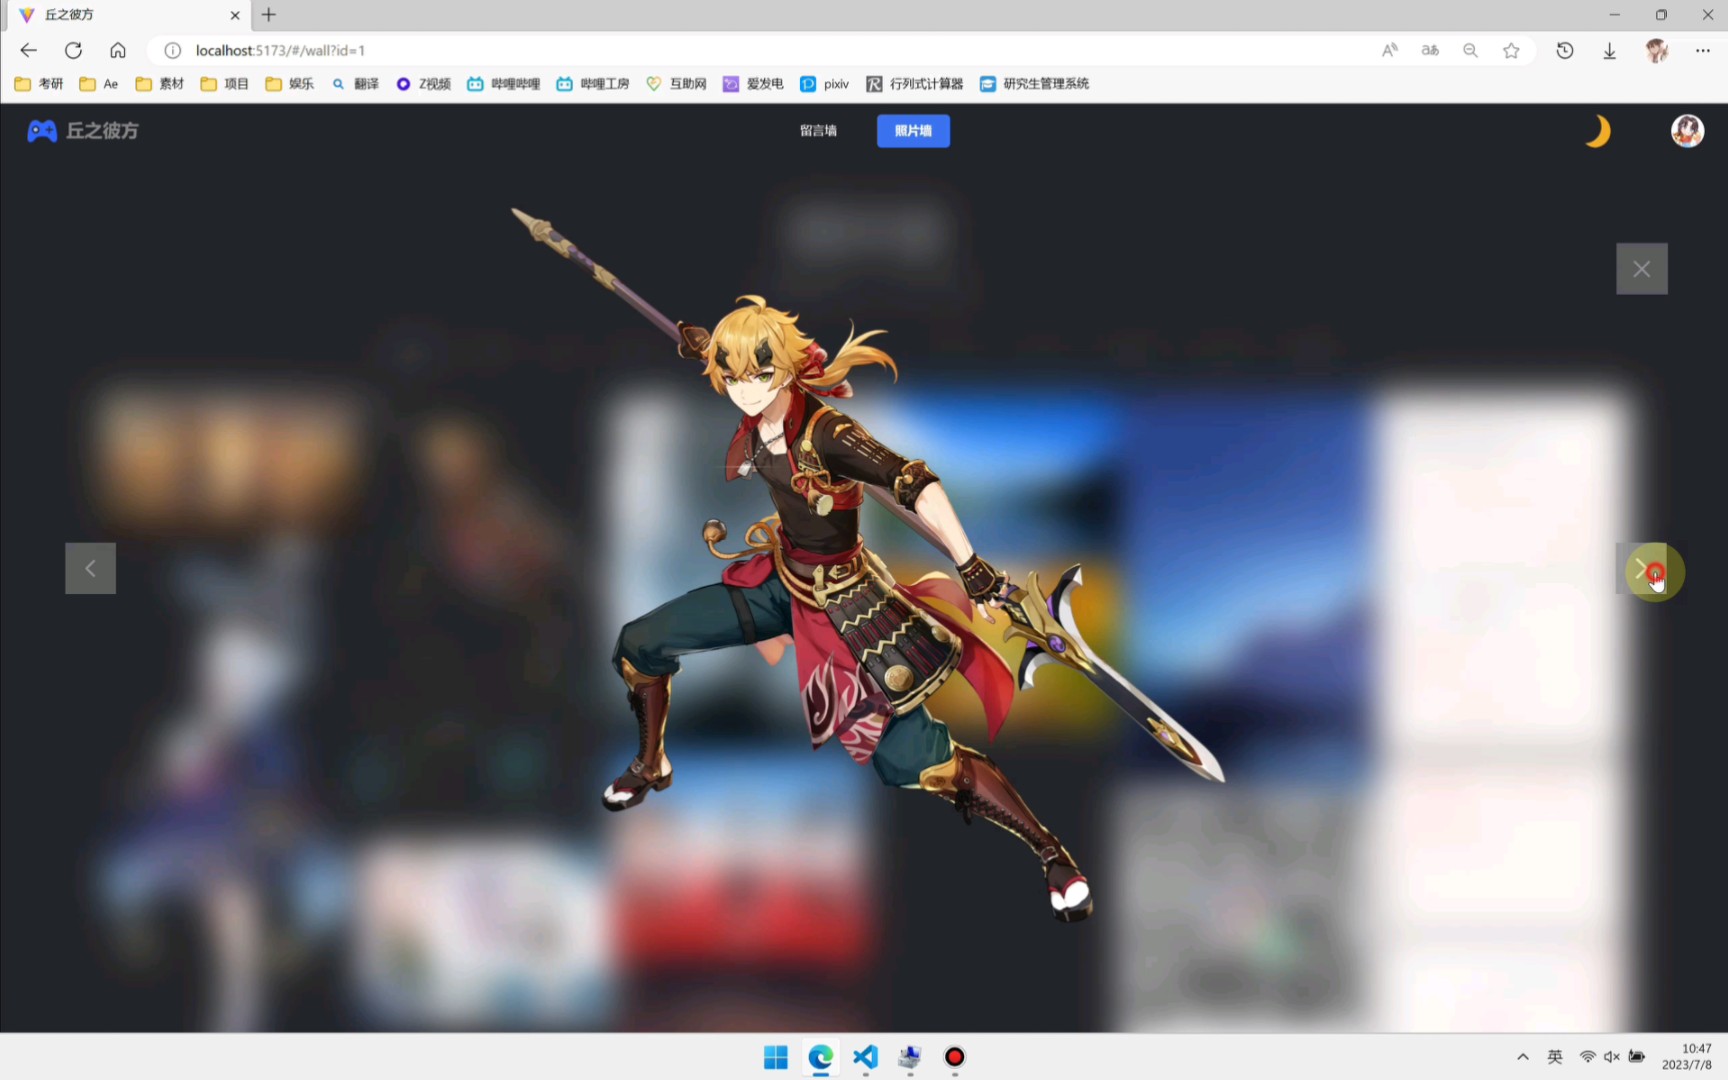Open the 素材 bookmark folder
This screenshot has width=1728, height=1080.
click(160, 84)
